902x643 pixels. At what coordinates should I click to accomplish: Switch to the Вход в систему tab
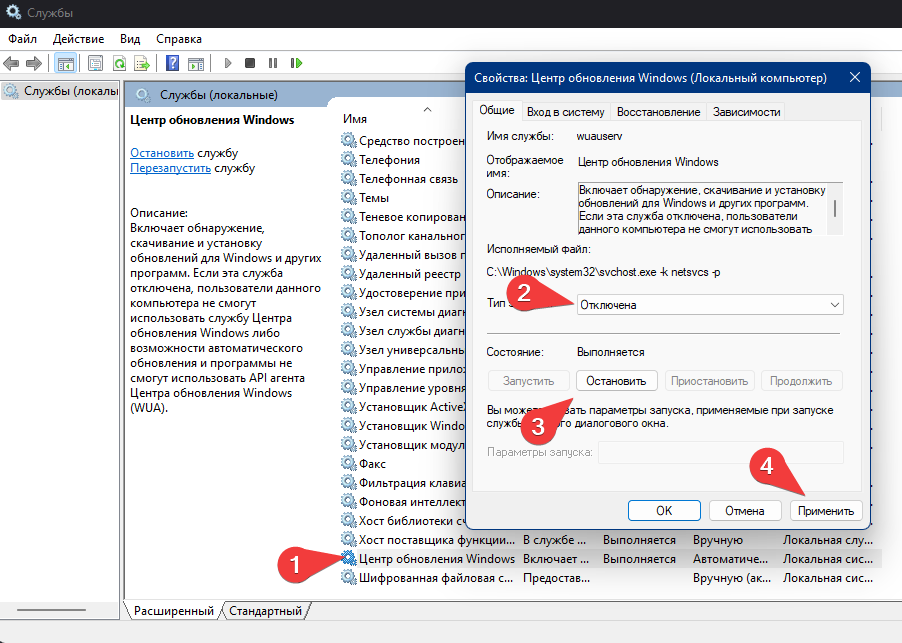565,112
